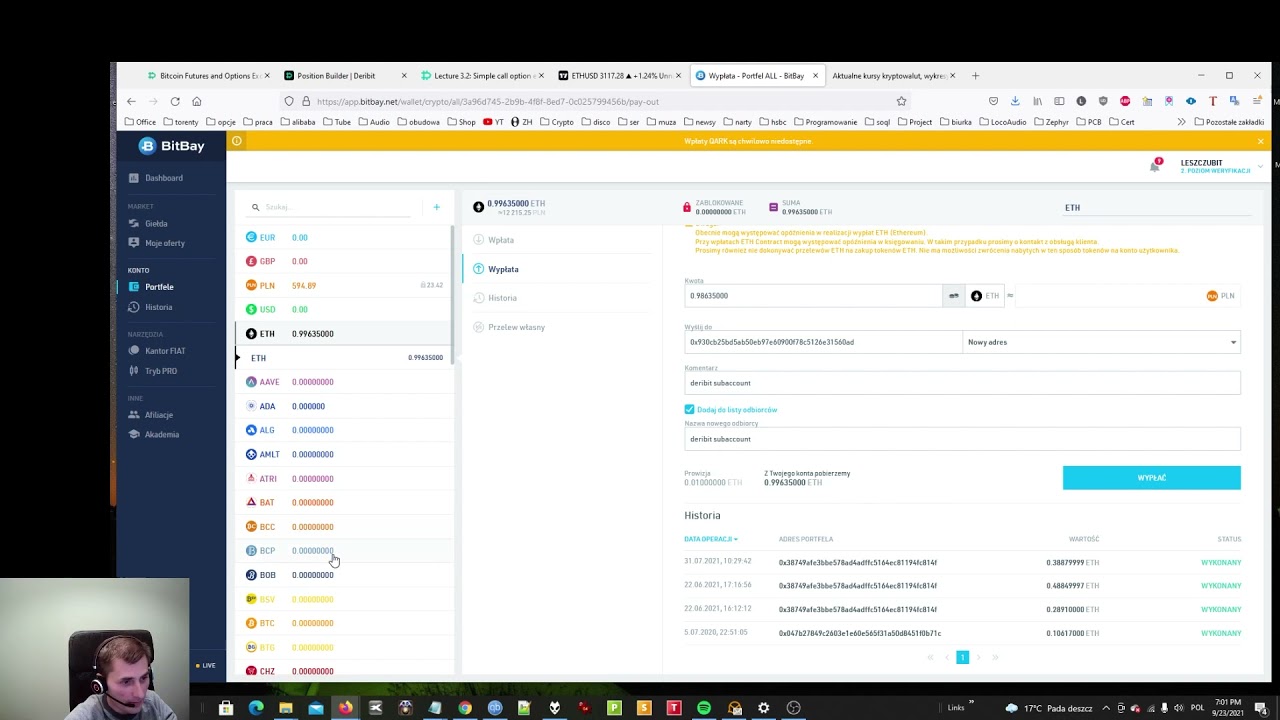Select the ALG wallet icon
Viewport: 1280px width, 720px height.
(251, 430)
